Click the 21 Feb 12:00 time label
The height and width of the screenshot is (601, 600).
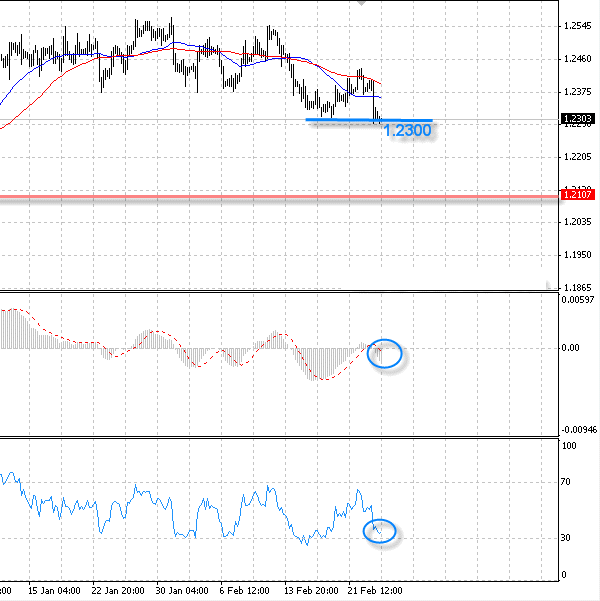[375, 591]
